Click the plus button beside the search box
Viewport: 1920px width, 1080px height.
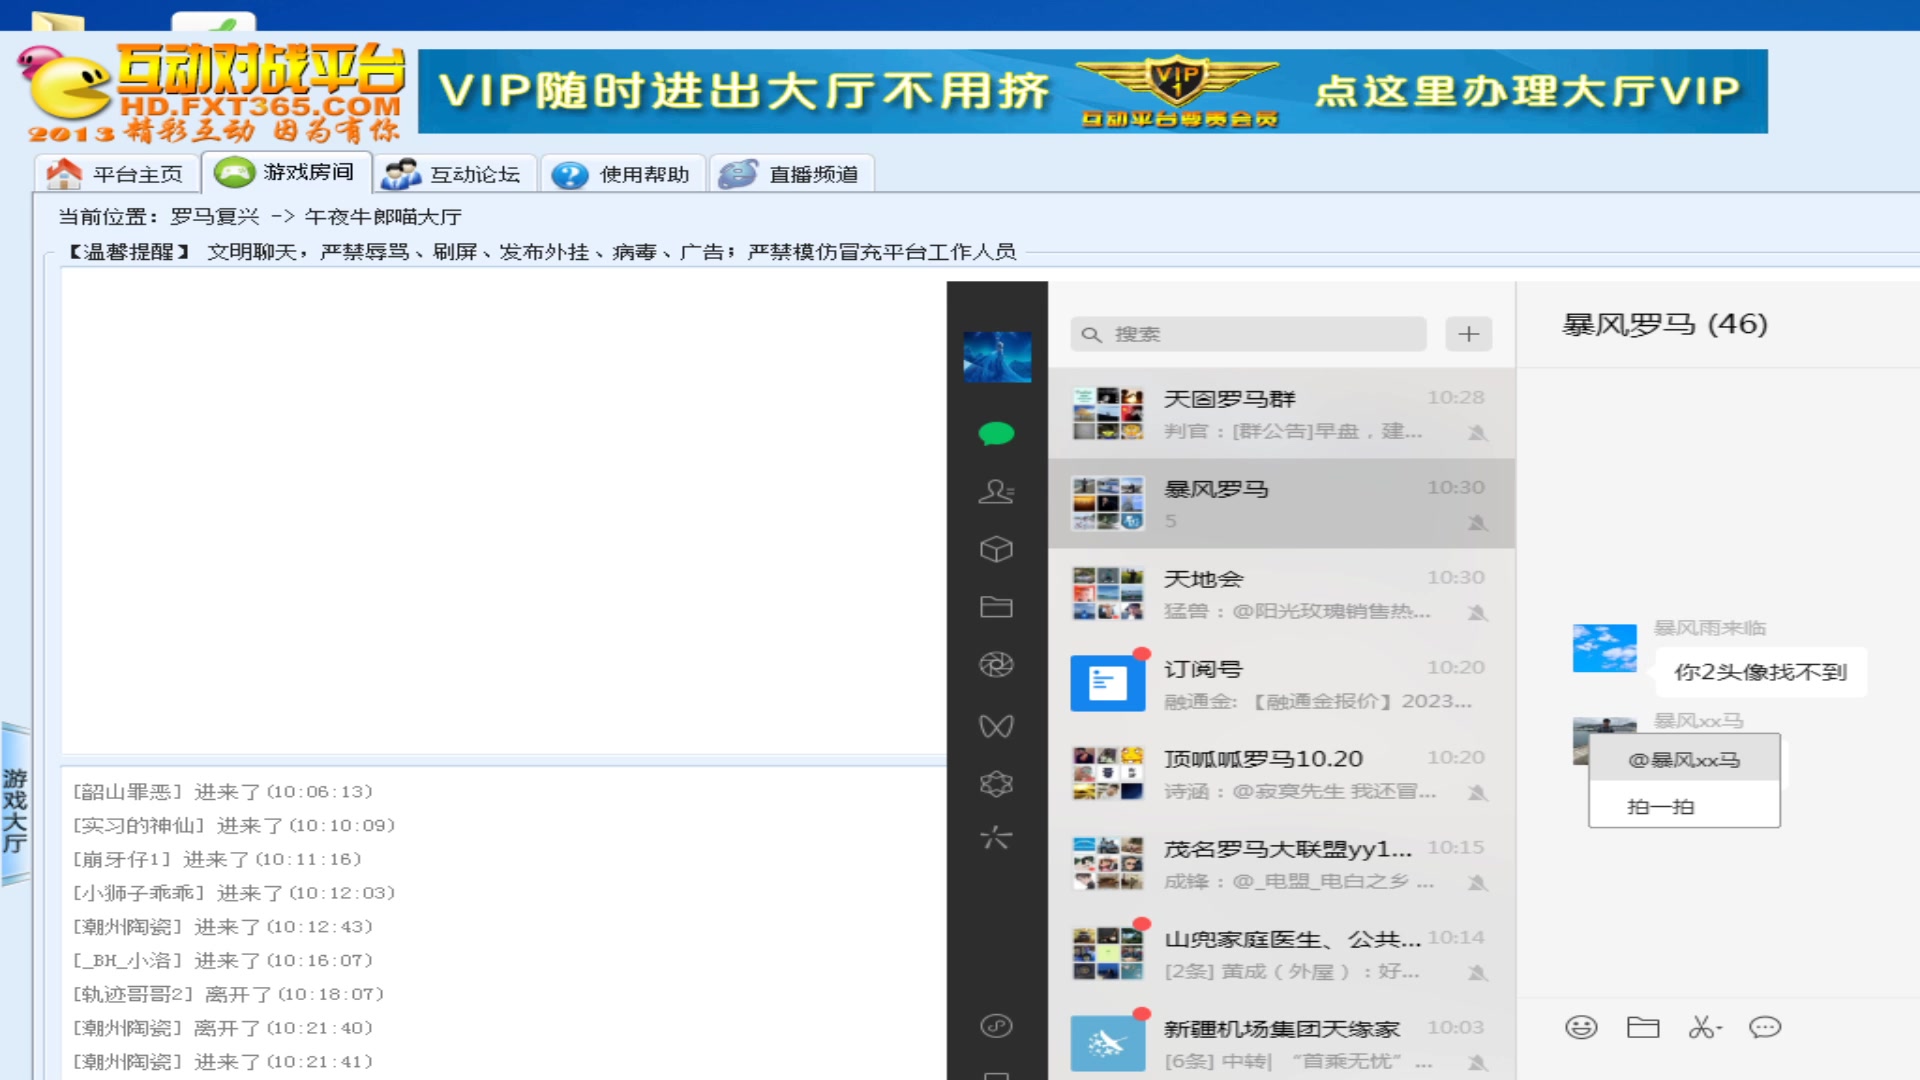pyautogui.click(x=1468, y=334)
